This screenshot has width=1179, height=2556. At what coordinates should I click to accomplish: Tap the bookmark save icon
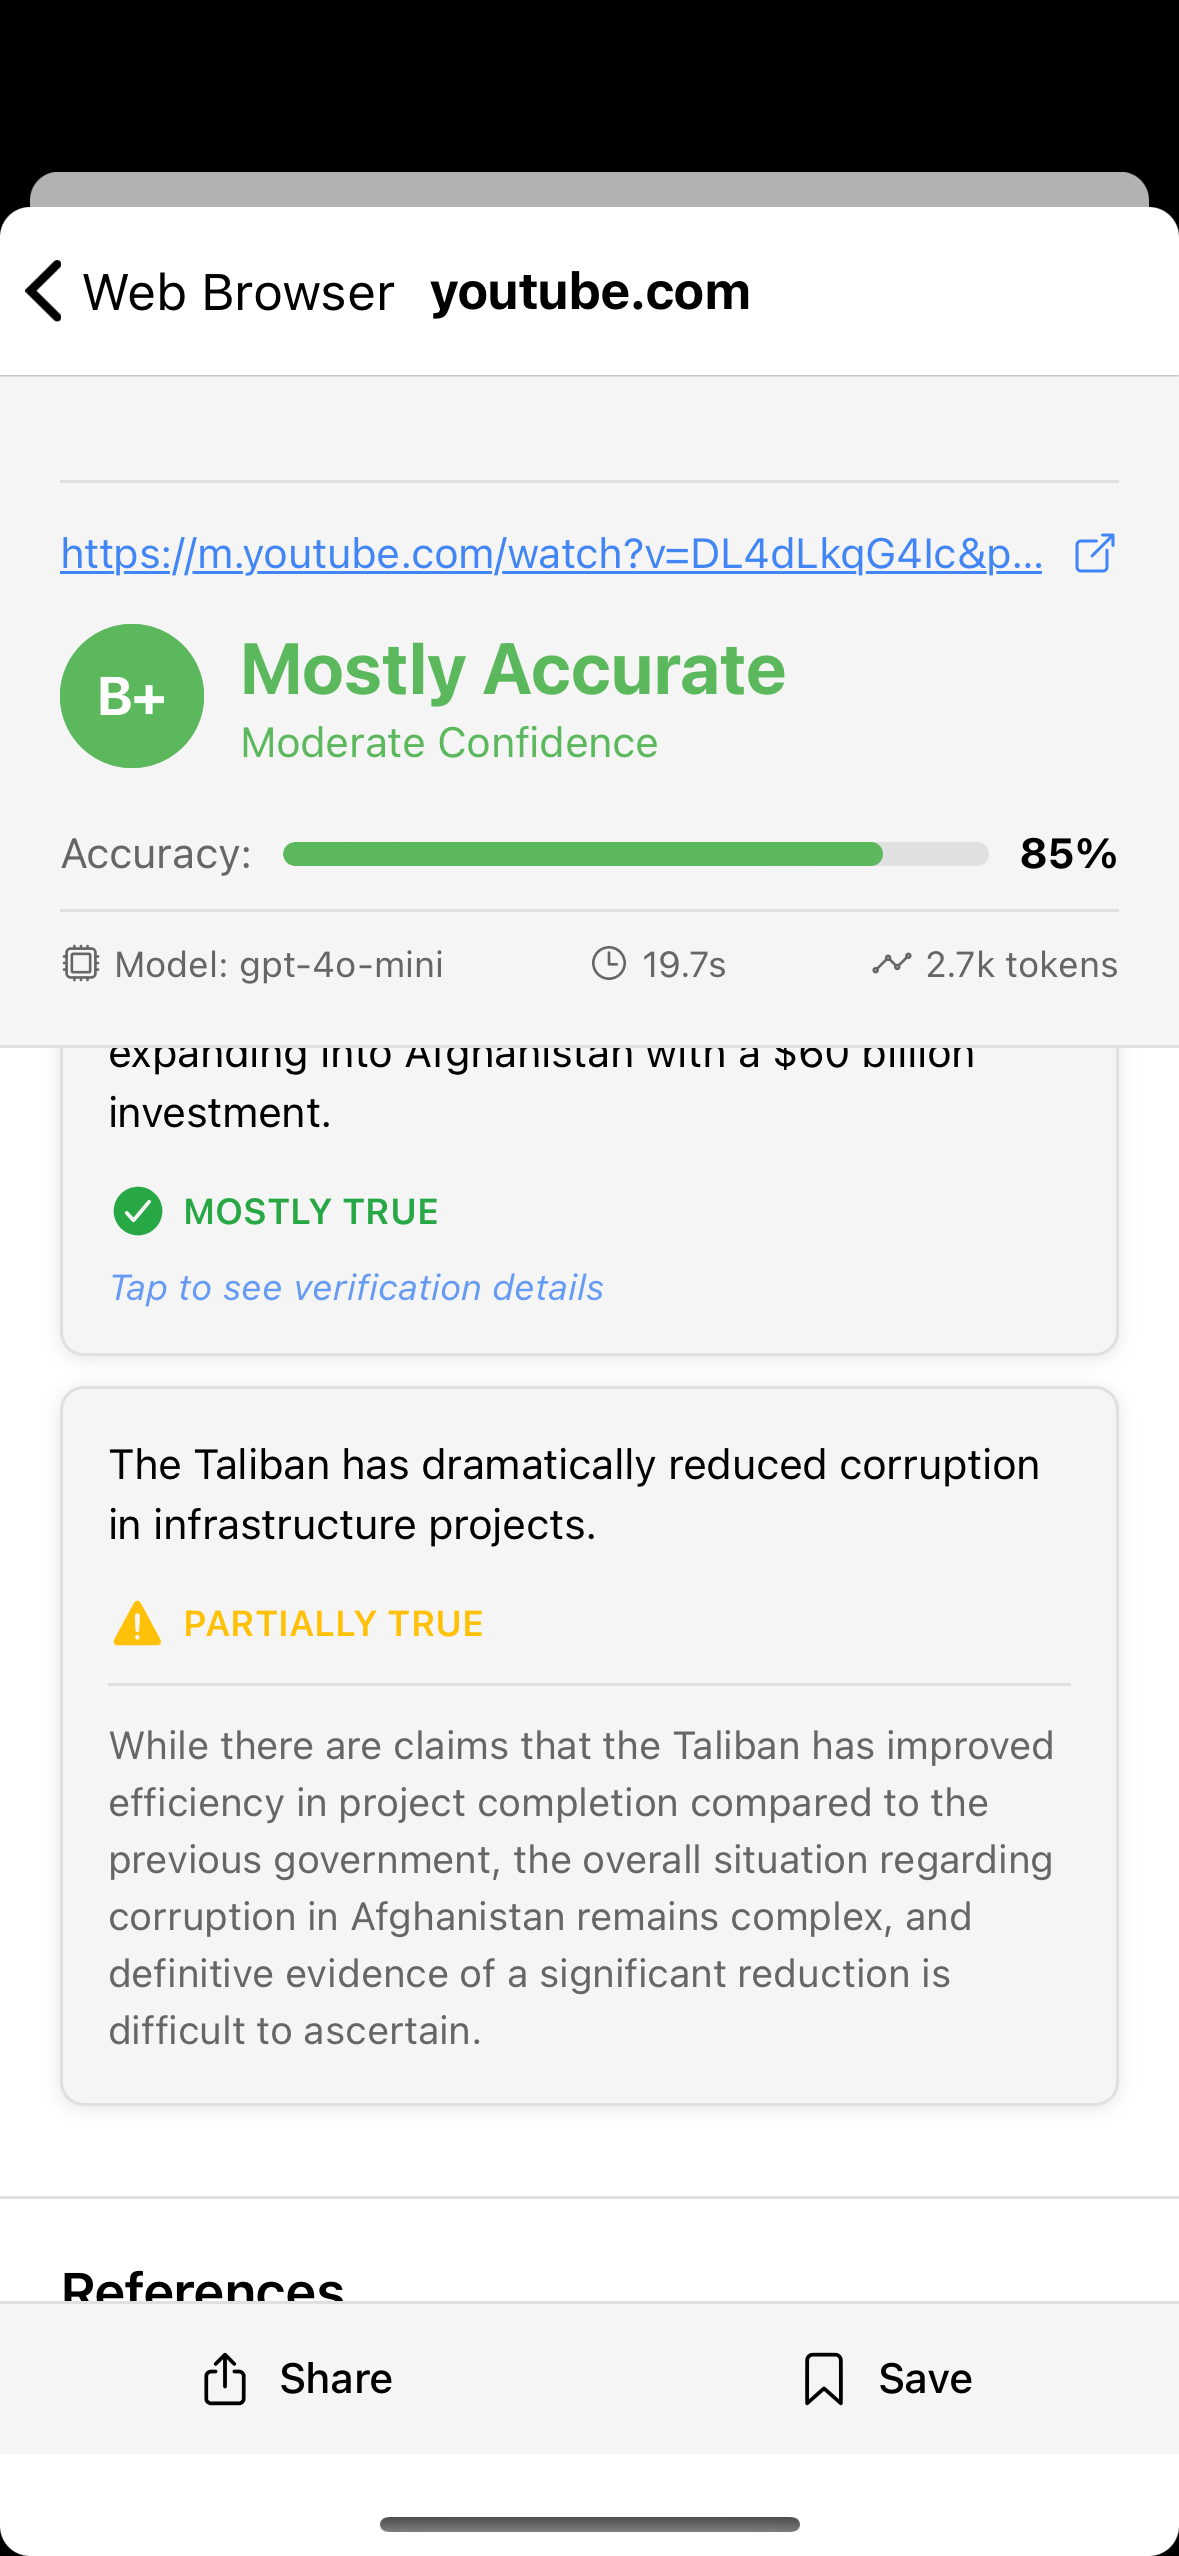pyautogui.click(x=823, y=2377)
